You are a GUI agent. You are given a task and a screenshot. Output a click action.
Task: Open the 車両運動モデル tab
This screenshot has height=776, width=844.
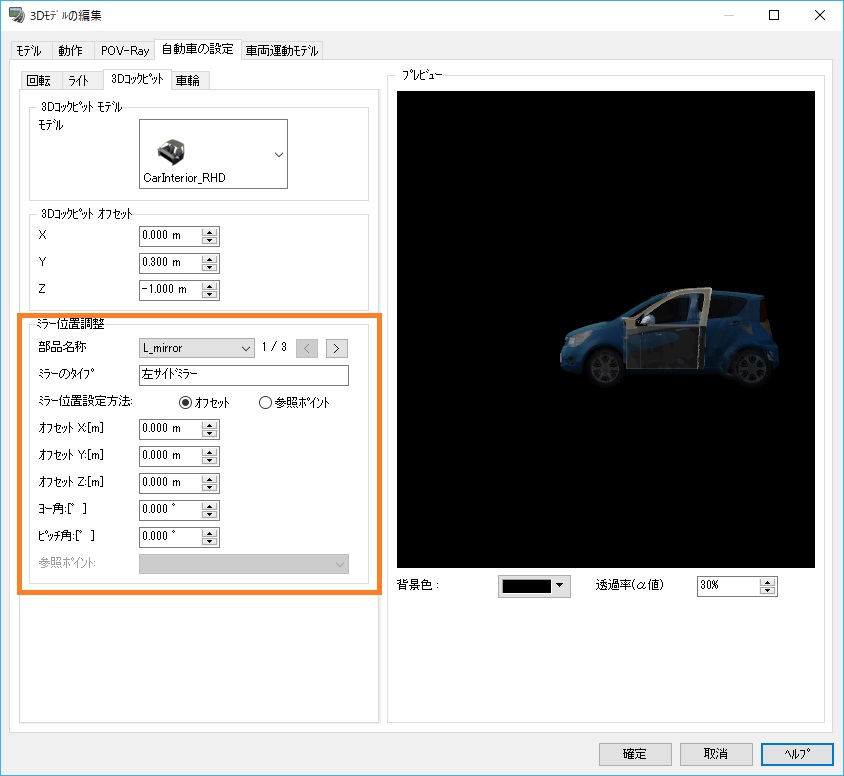pyautogui.click(x=282, y=50)
